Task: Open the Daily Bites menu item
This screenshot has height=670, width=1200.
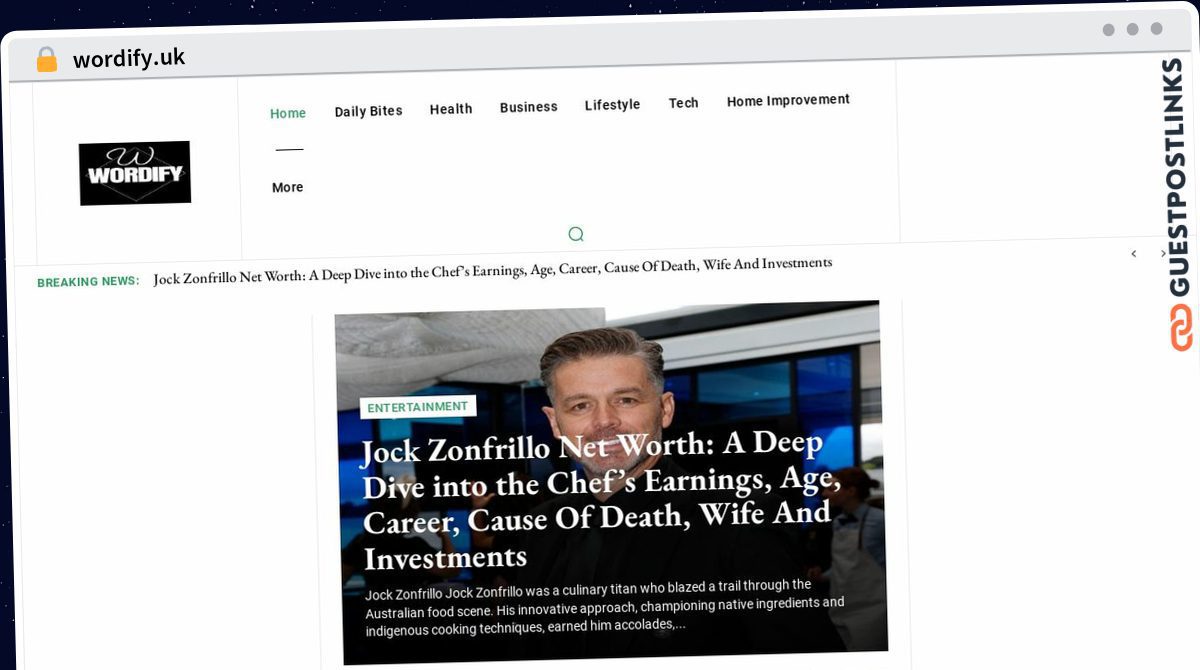Action: pyautogui.click(x=368, y=111)
